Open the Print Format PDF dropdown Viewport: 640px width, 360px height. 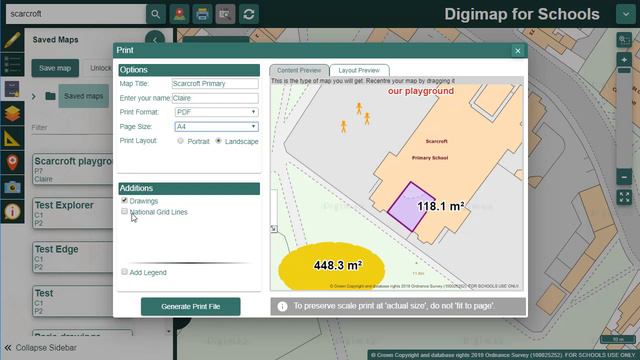coord(216,112)
